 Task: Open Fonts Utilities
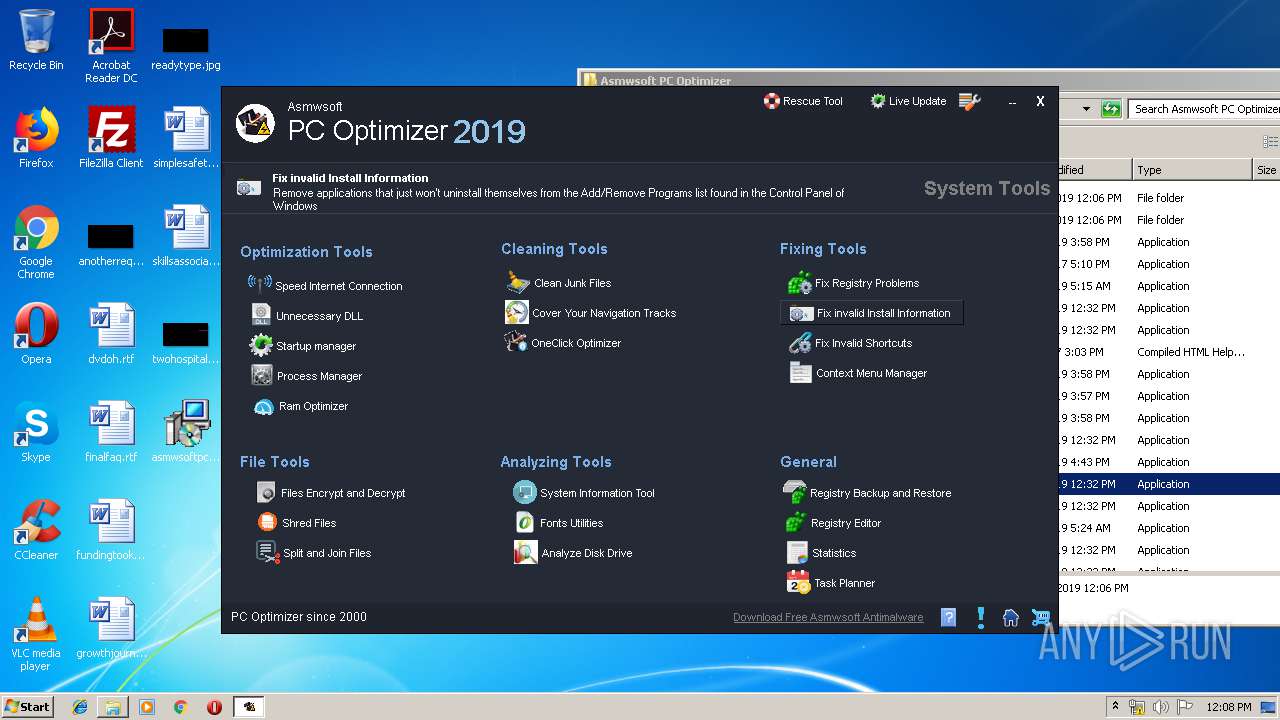coord(559,523)
